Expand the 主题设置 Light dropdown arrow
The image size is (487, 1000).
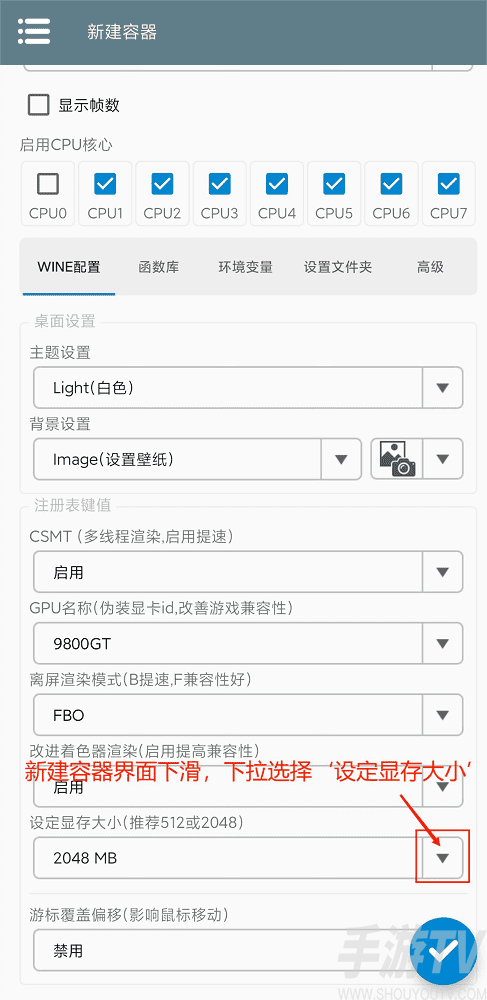point(442,388)
